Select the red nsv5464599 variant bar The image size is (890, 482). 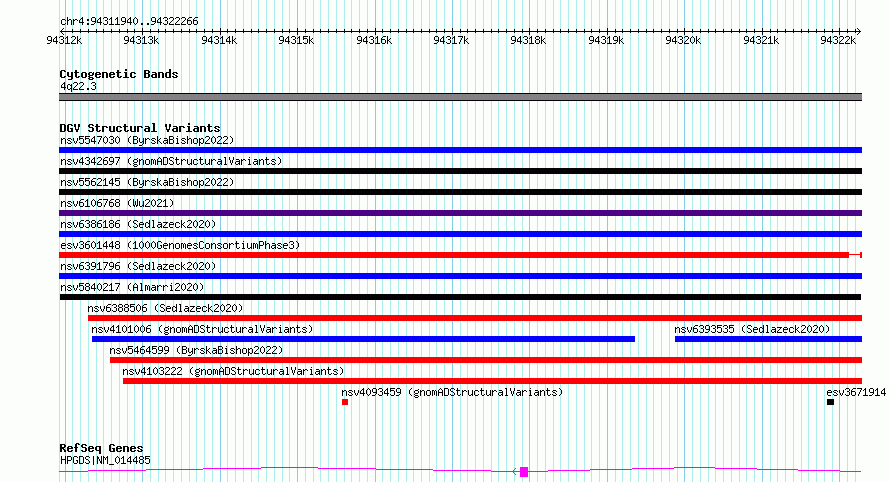486,361
